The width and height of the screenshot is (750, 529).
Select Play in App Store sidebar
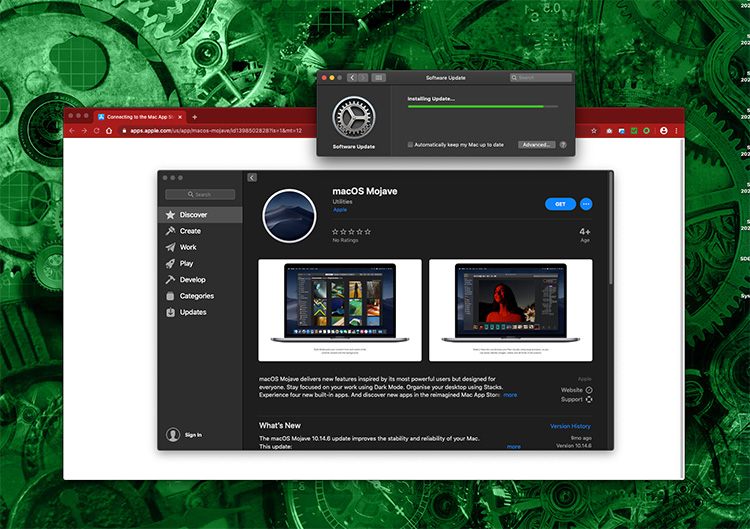pos(200,264)
